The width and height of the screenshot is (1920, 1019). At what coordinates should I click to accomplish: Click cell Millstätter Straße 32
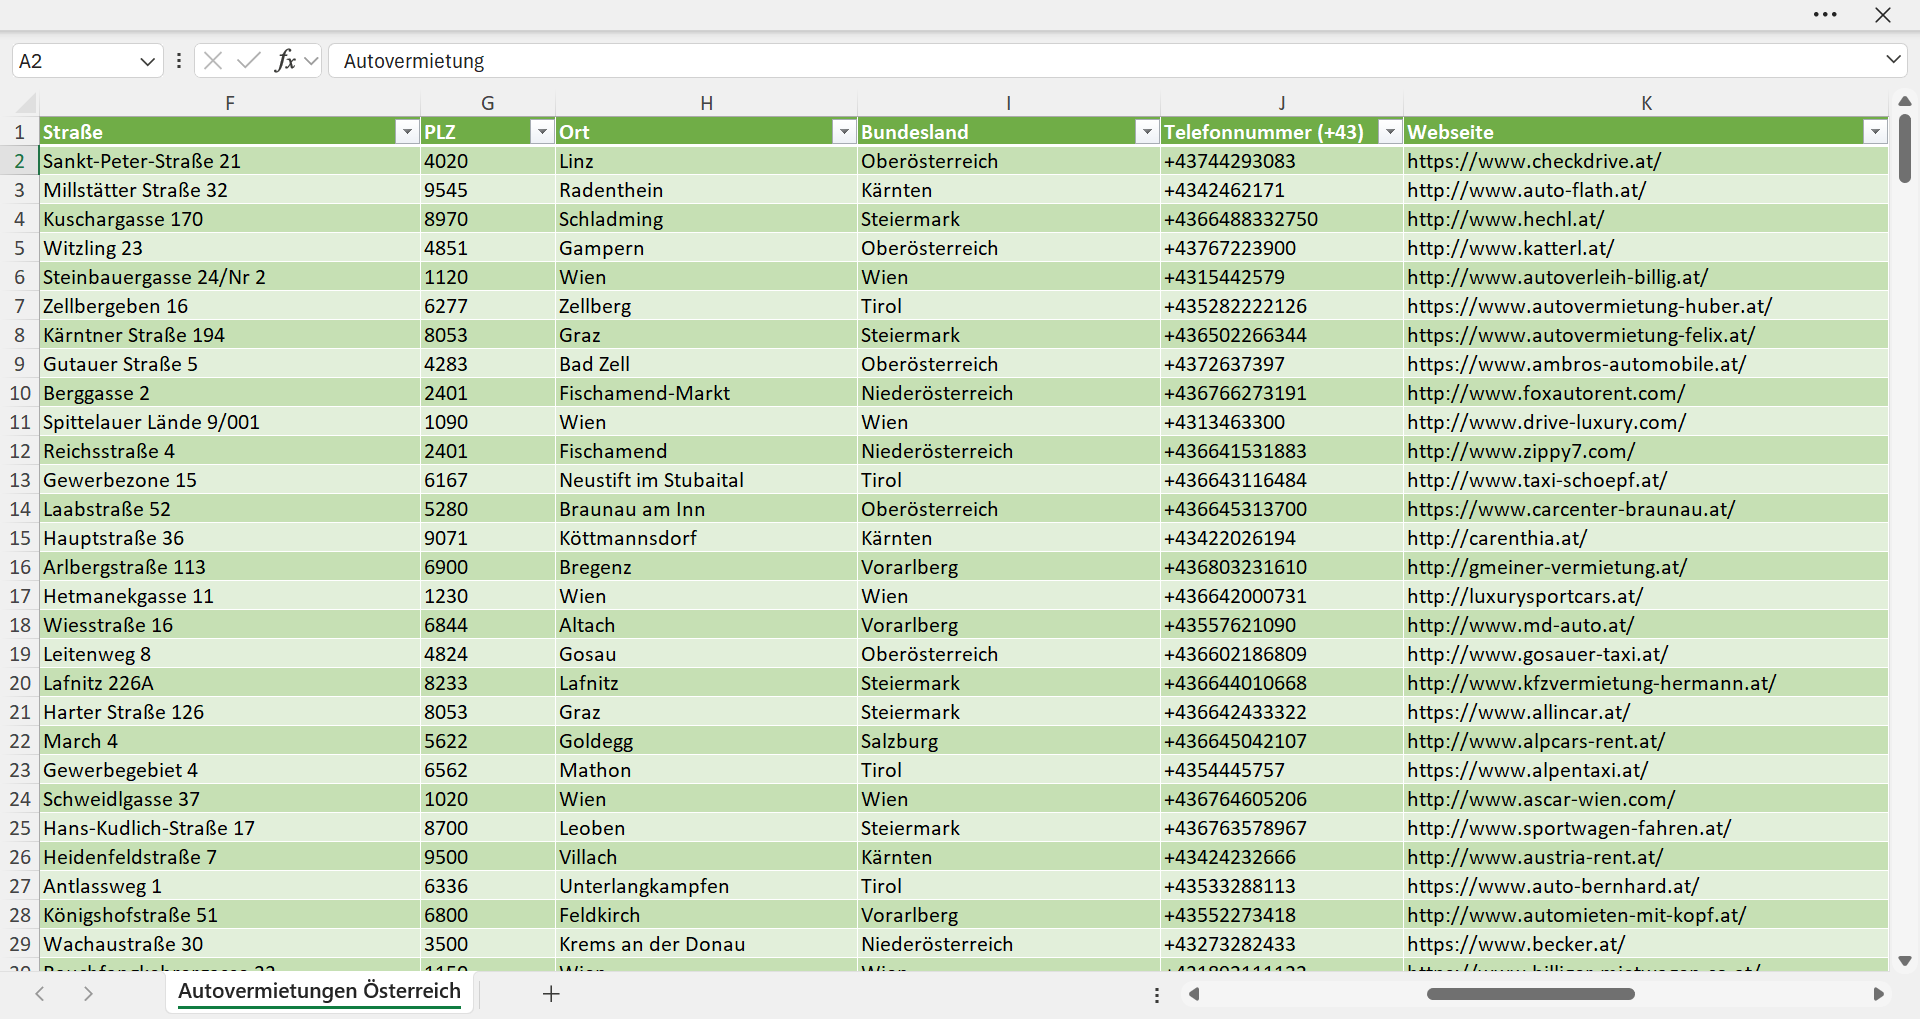click(230, 190)
